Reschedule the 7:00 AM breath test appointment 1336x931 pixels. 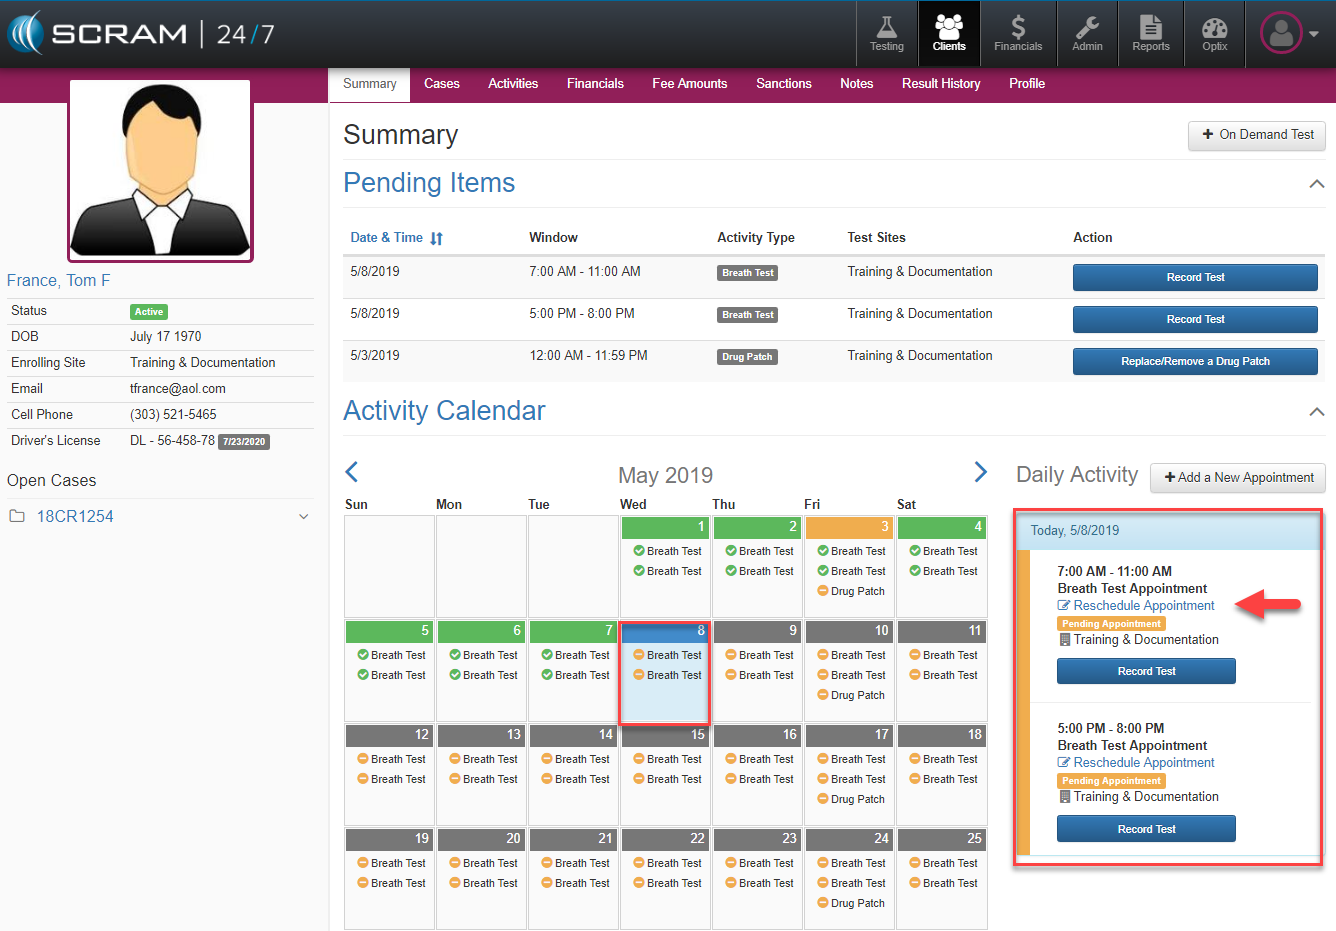(x=1143, y=606)
